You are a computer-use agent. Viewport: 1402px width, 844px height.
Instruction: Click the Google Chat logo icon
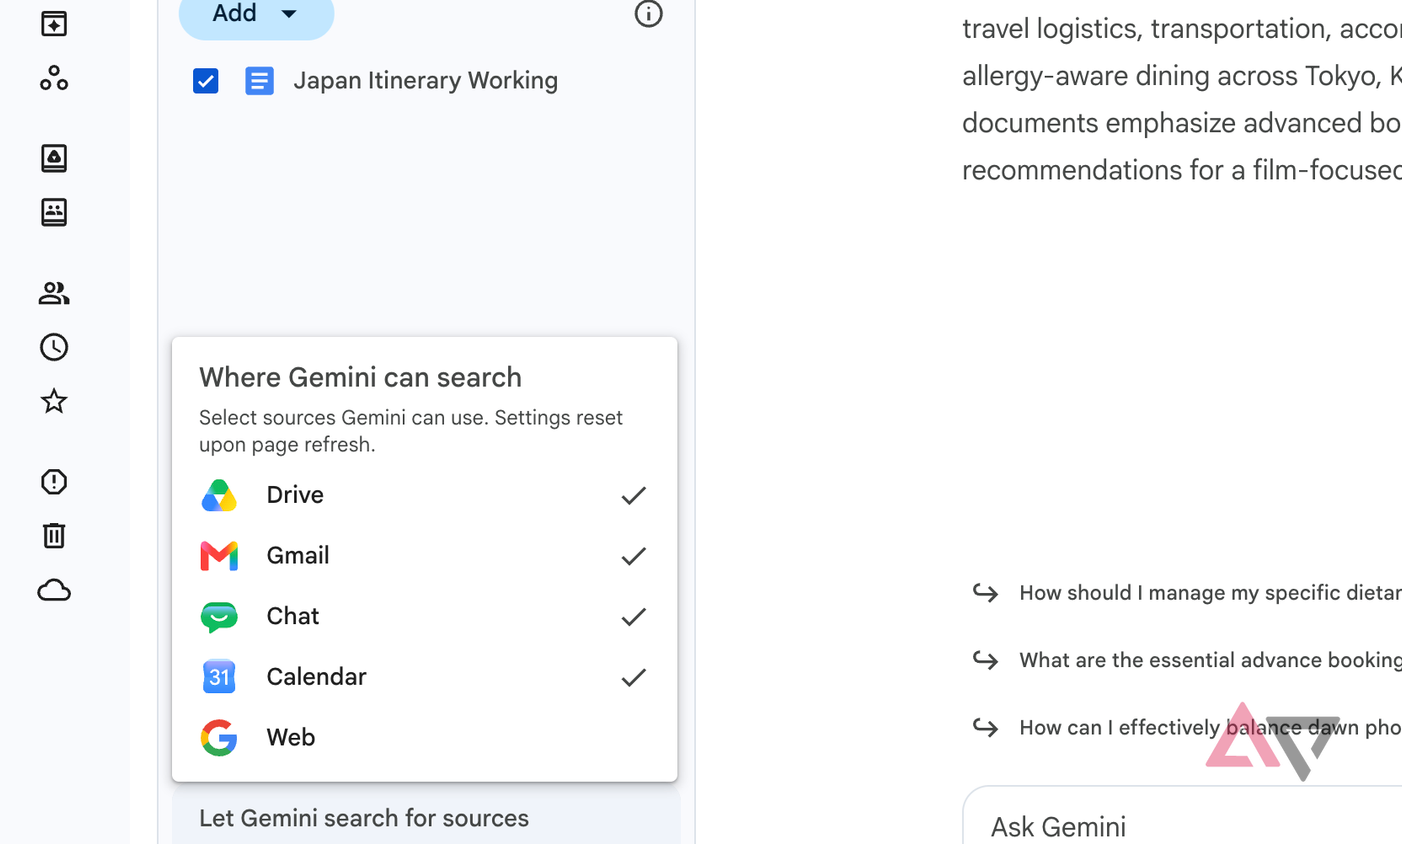tap(219, 617)
